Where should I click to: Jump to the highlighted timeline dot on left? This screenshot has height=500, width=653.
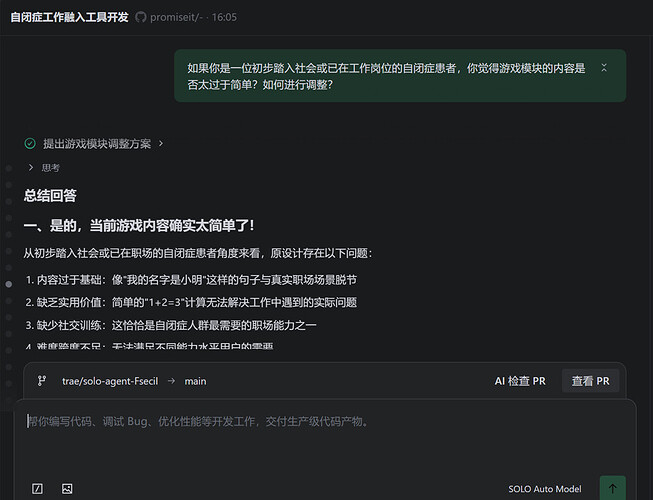pos(9,284)
